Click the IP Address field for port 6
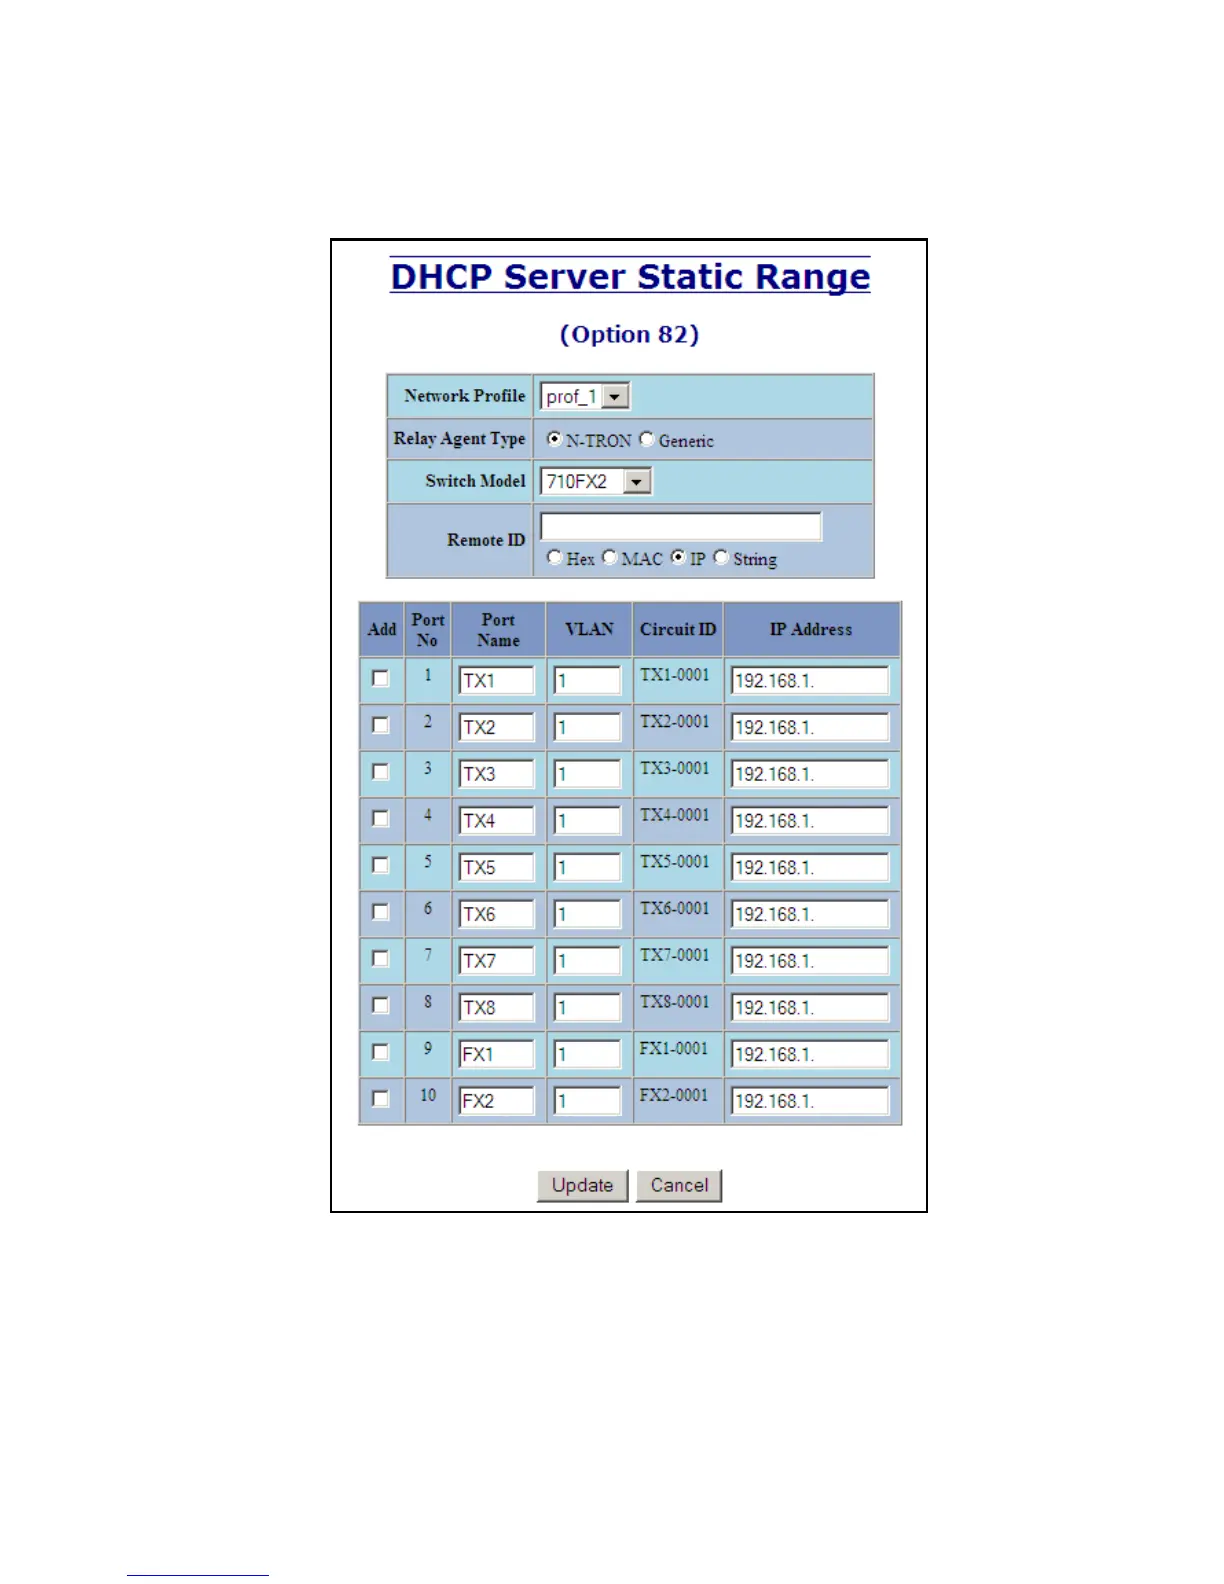The height and width of the screenshot is (1584, 1224). click(810, 914)
